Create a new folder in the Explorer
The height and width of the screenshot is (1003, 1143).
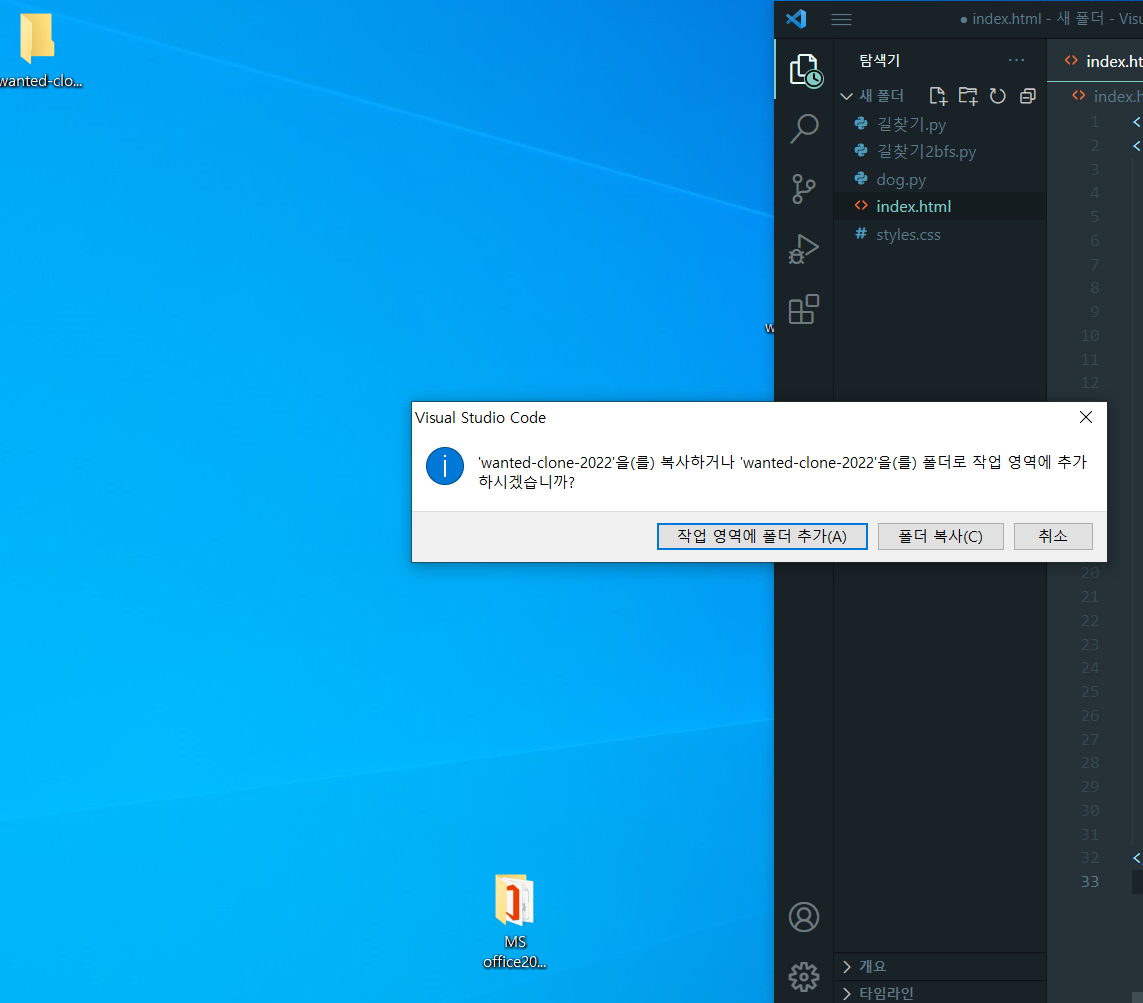(968, 95)
